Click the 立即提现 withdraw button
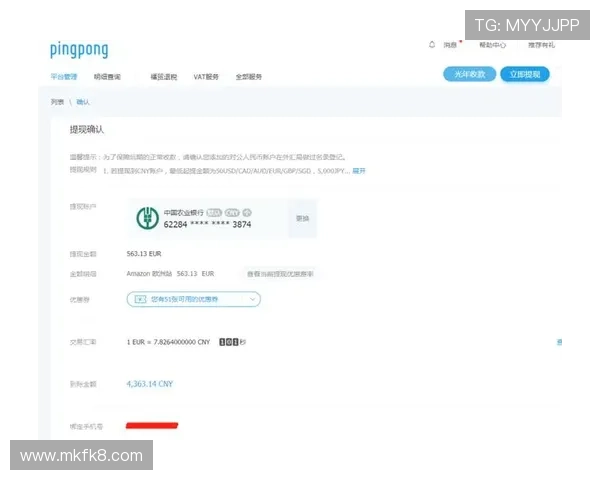 pos(525,74)
